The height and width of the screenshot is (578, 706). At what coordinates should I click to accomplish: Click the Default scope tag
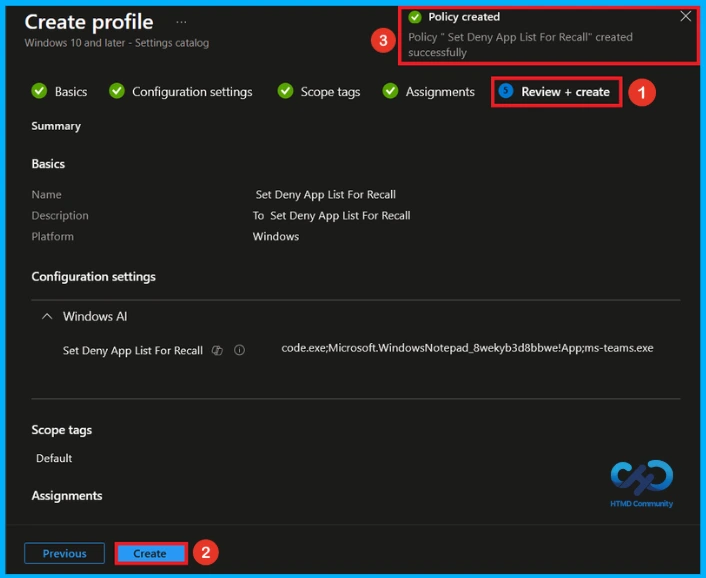coord(54,458)
